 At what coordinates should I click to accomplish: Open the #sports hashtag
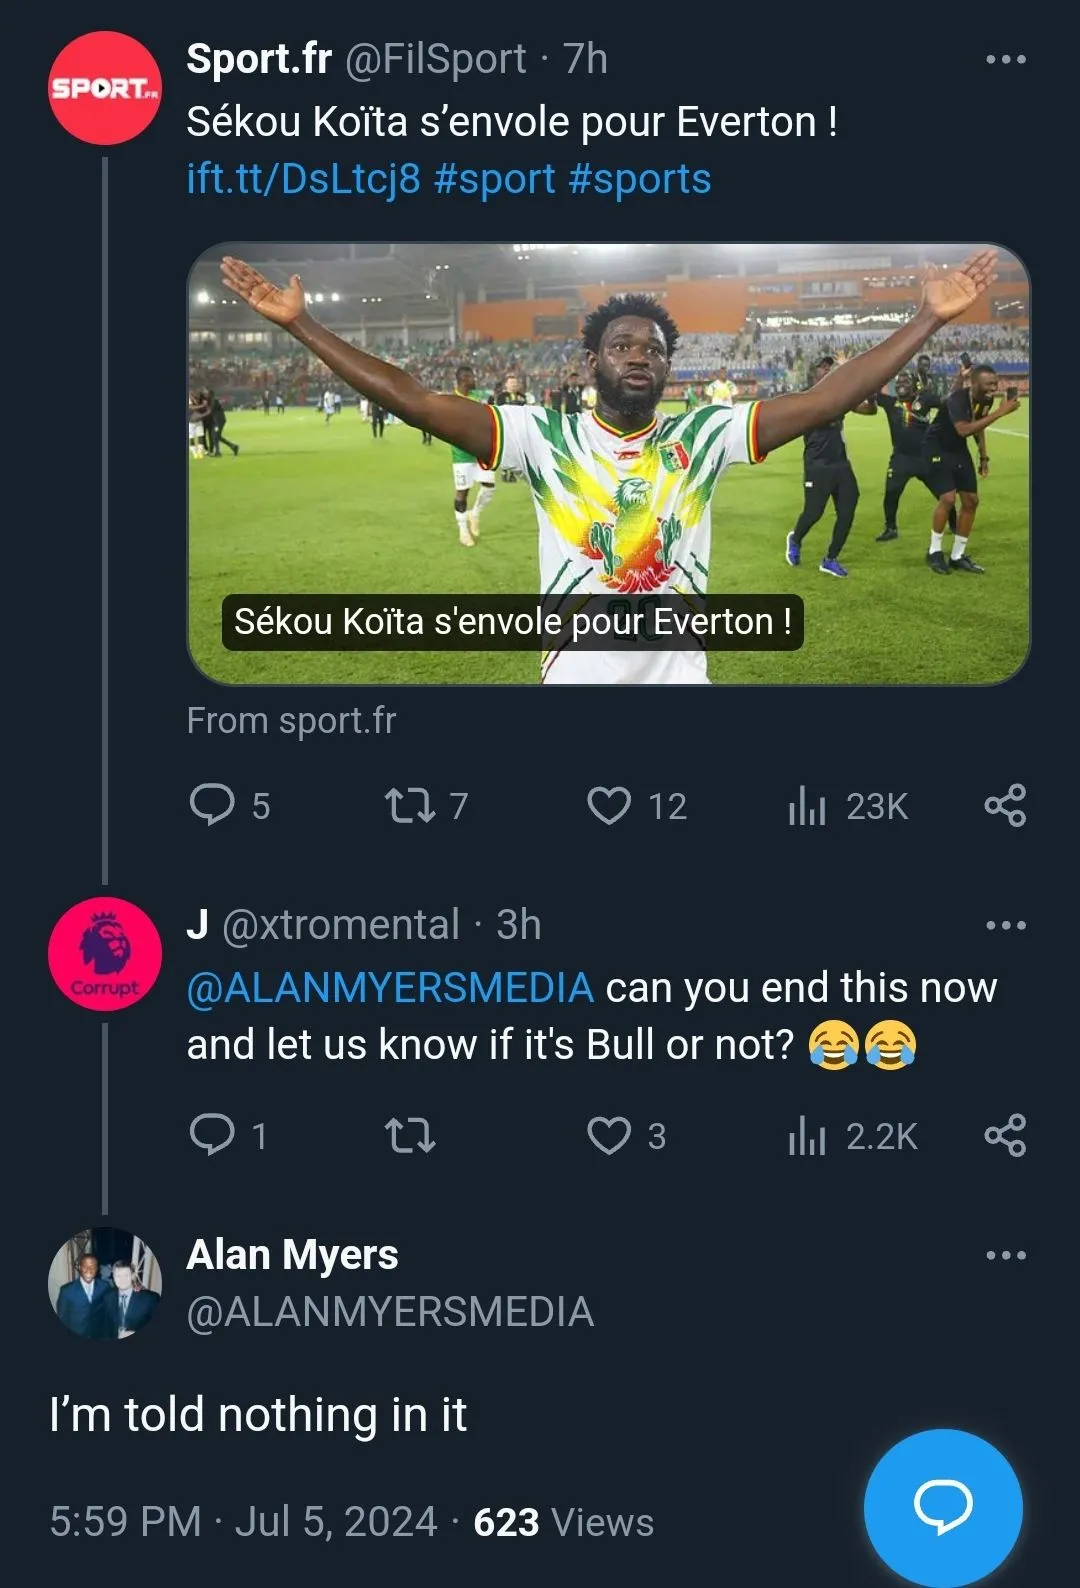click(640, 180)
